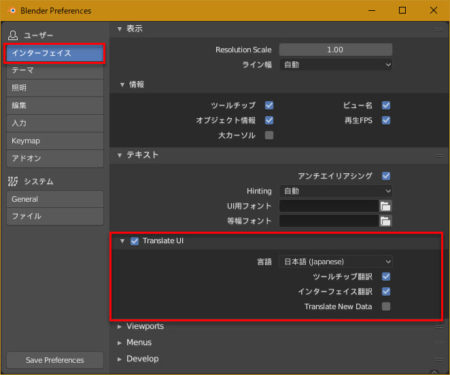The image size is (450, 375).
Task: Toggle the 再生FPS checkbox
Action: coord(386,120)
